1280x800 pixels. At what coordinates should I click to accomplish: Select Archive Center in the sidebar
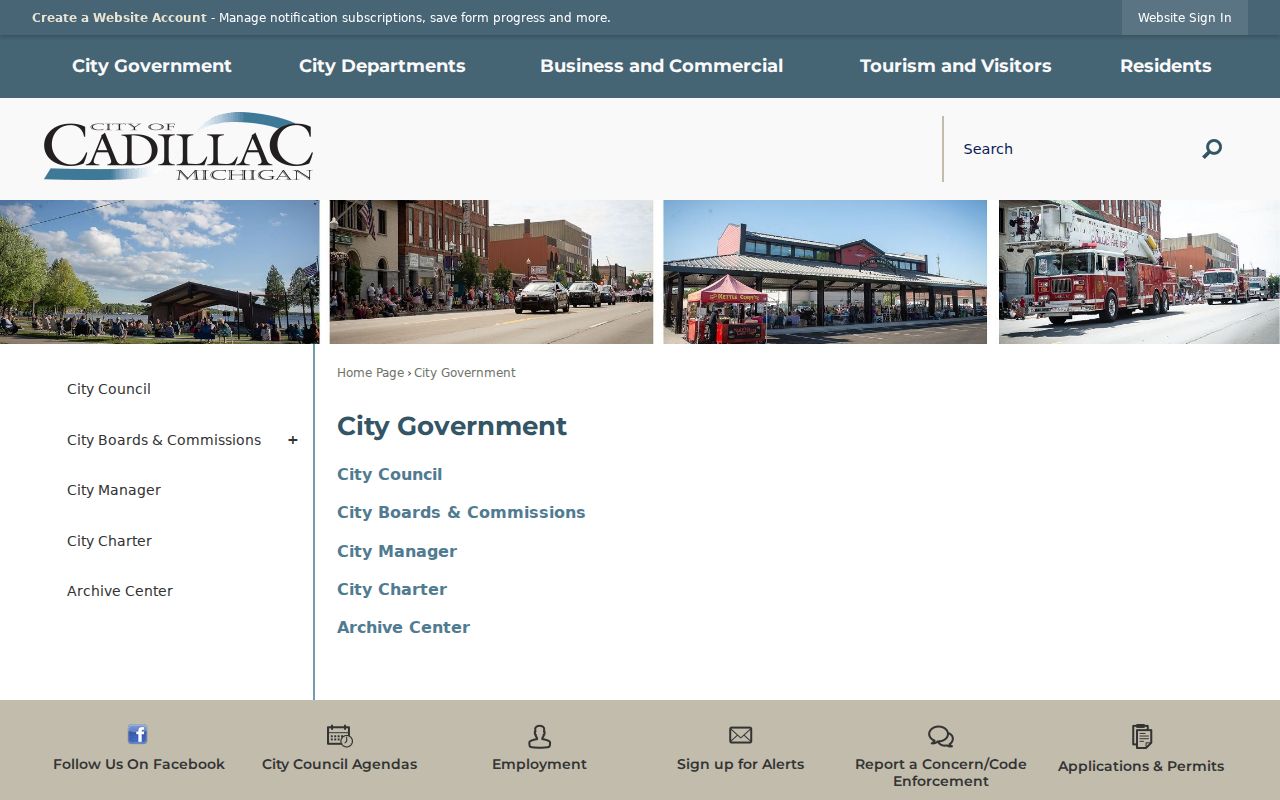coord(120,591)
